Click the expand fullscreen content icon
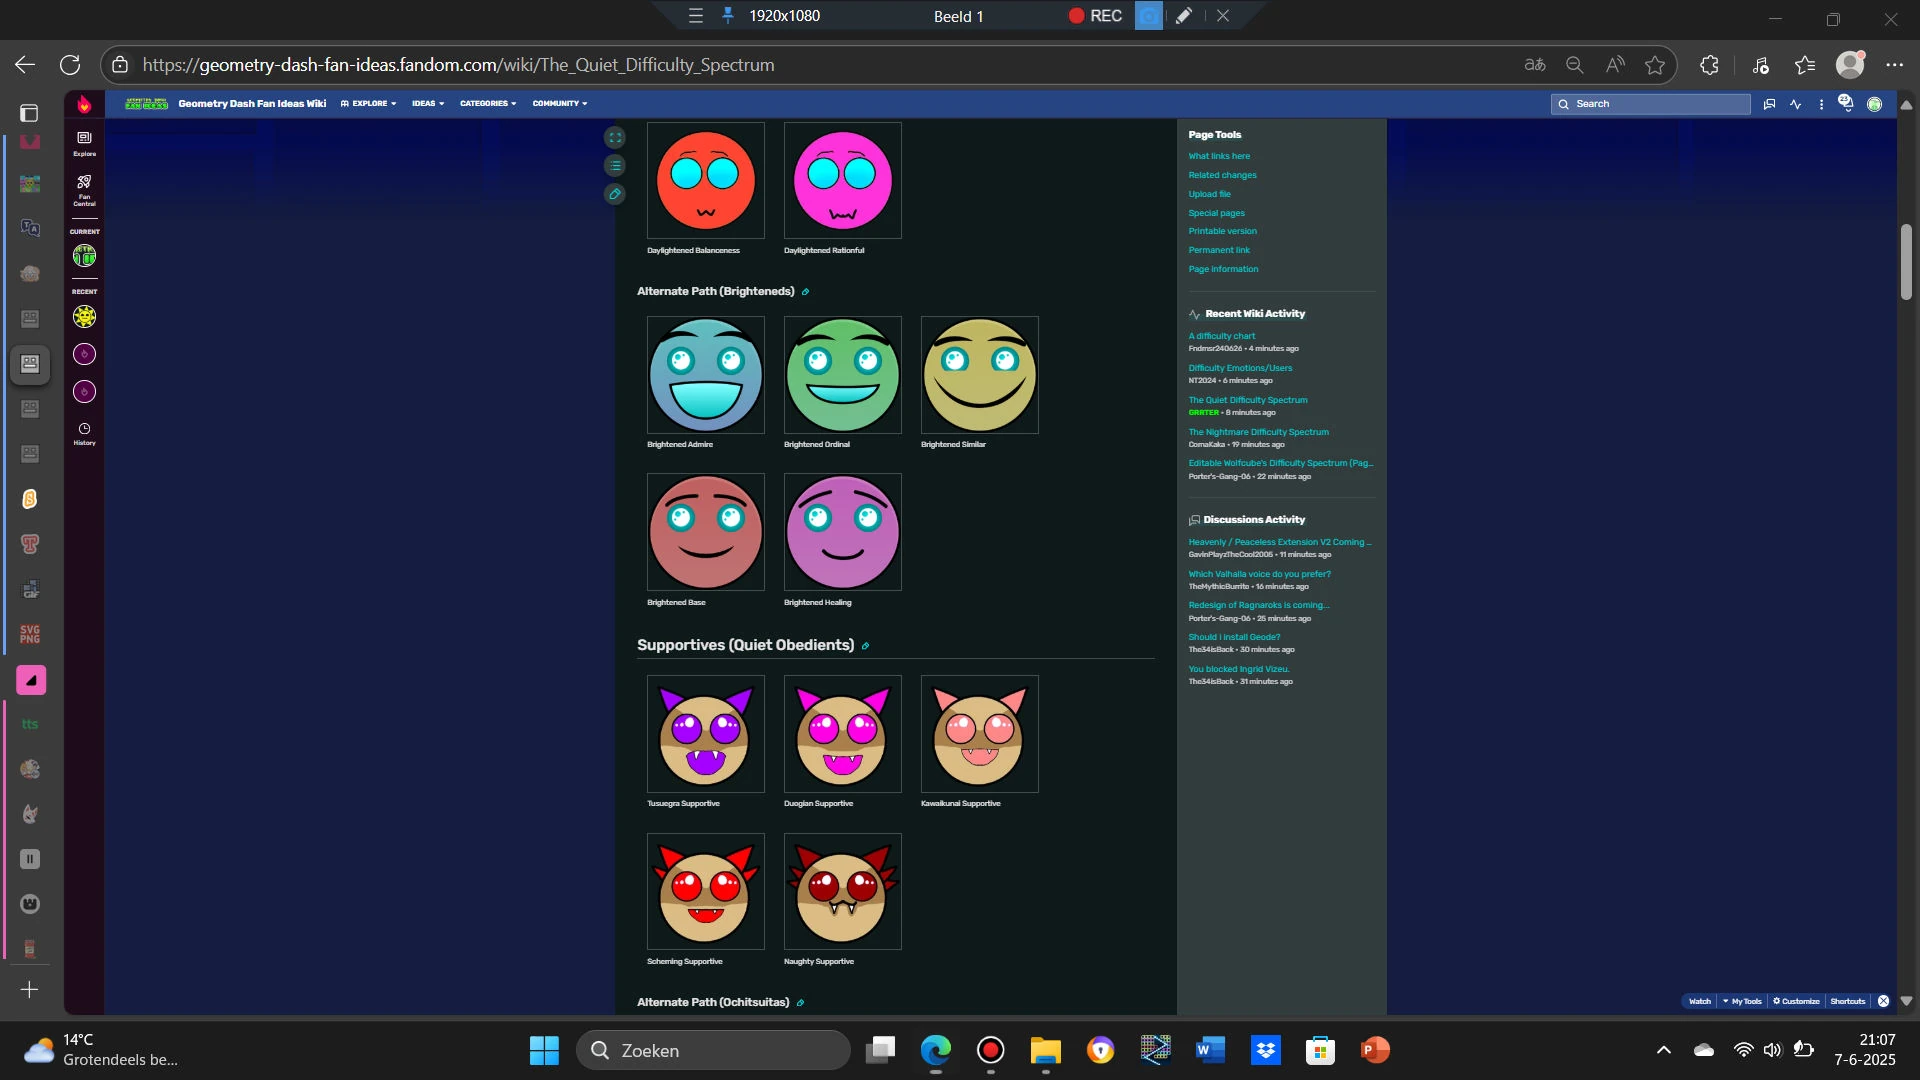Image resolution: width=1920 pixels, height=1080 pixels. (x=615, y=138)
